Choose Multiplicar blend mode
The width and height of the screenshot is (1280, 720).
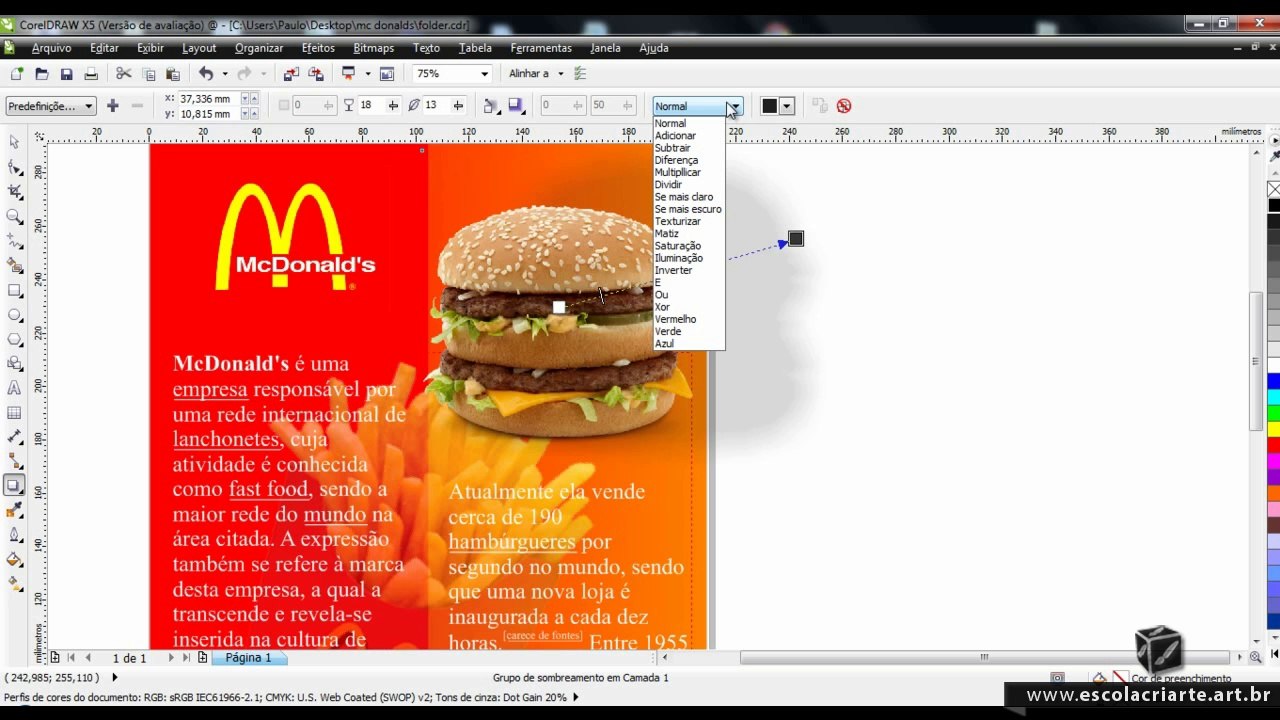[x=677, y=173]
